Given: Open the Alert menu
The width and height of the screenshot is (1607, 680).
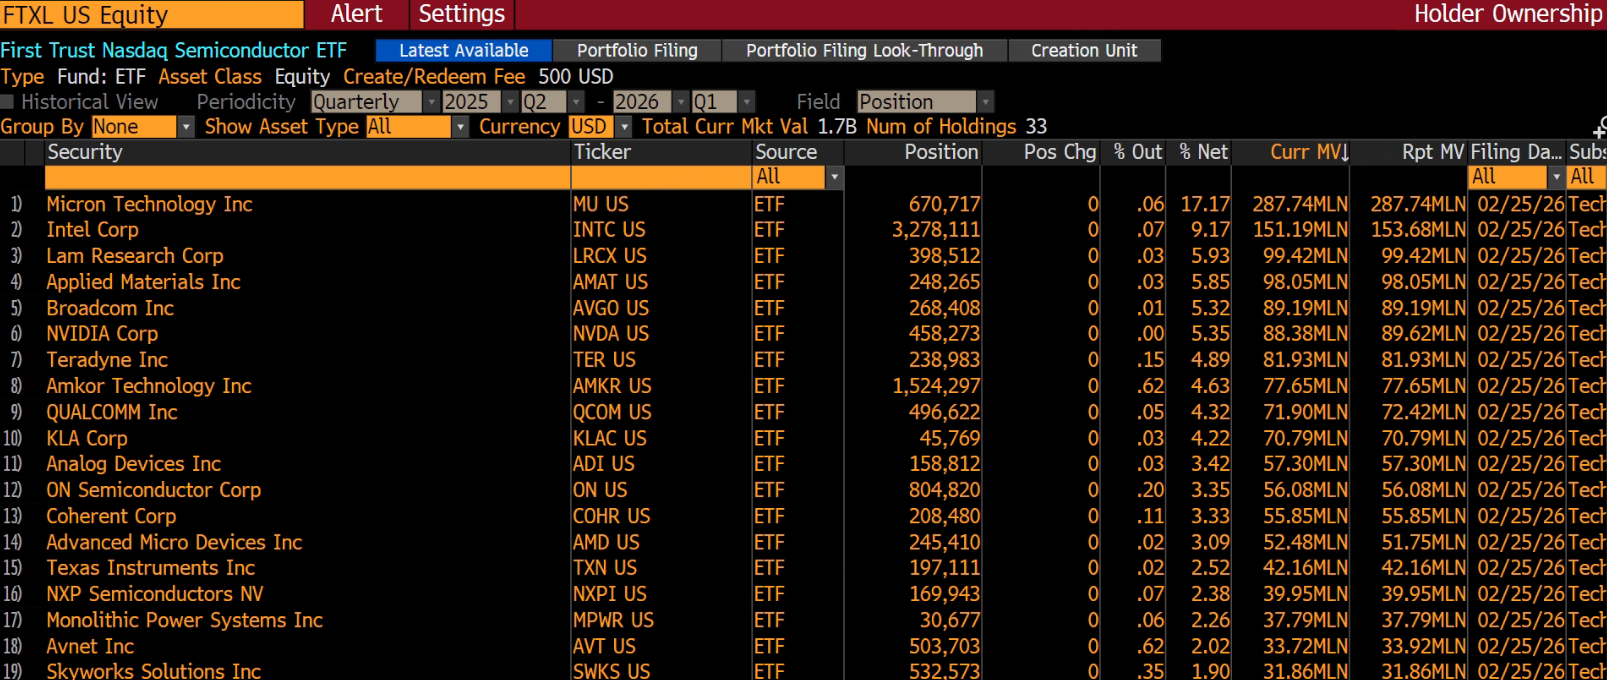Looking at the screenshot, I should coord(356,14).
